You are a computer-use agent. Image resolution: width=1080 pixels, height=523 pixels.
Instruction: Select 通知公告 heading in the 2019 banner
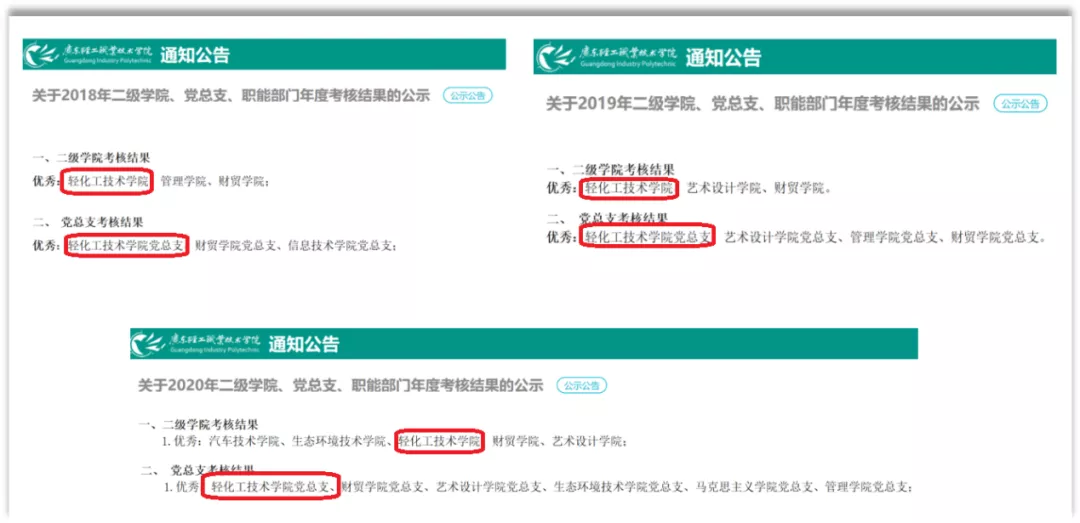point(723,57)
